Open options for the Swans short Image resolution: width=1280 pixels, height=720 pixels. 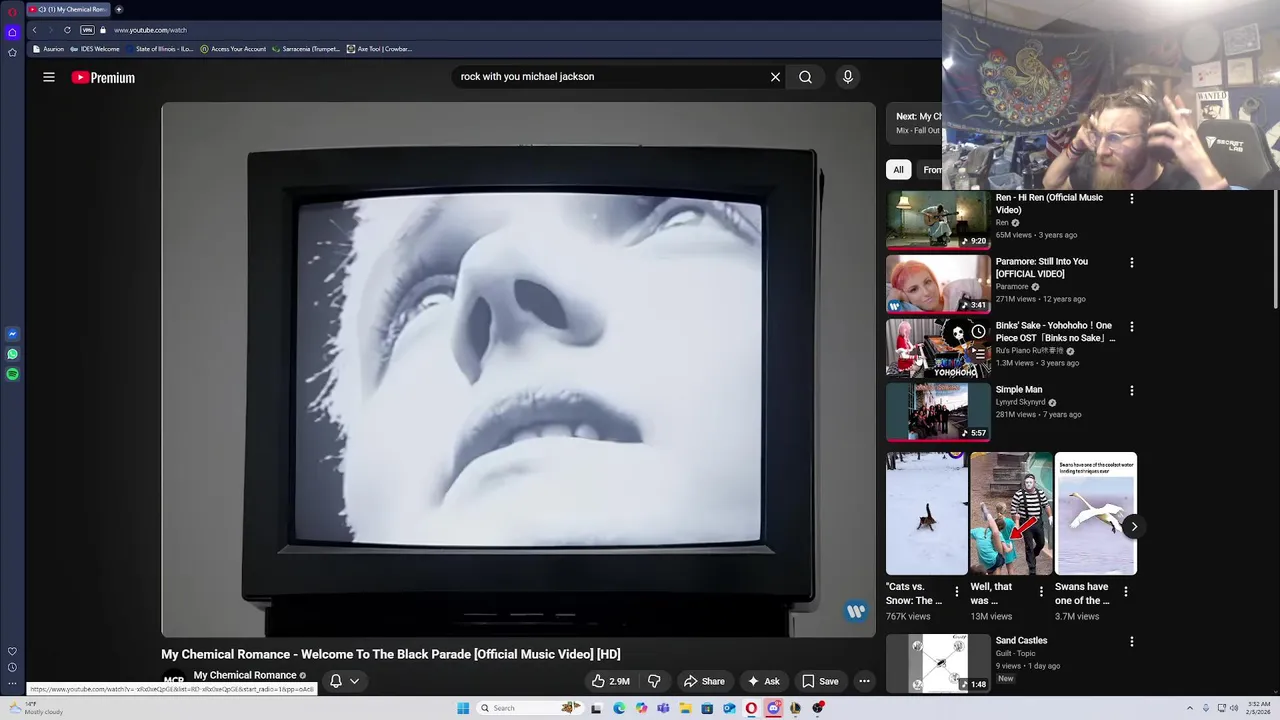pyautogui.click(x=1126, y=592)
